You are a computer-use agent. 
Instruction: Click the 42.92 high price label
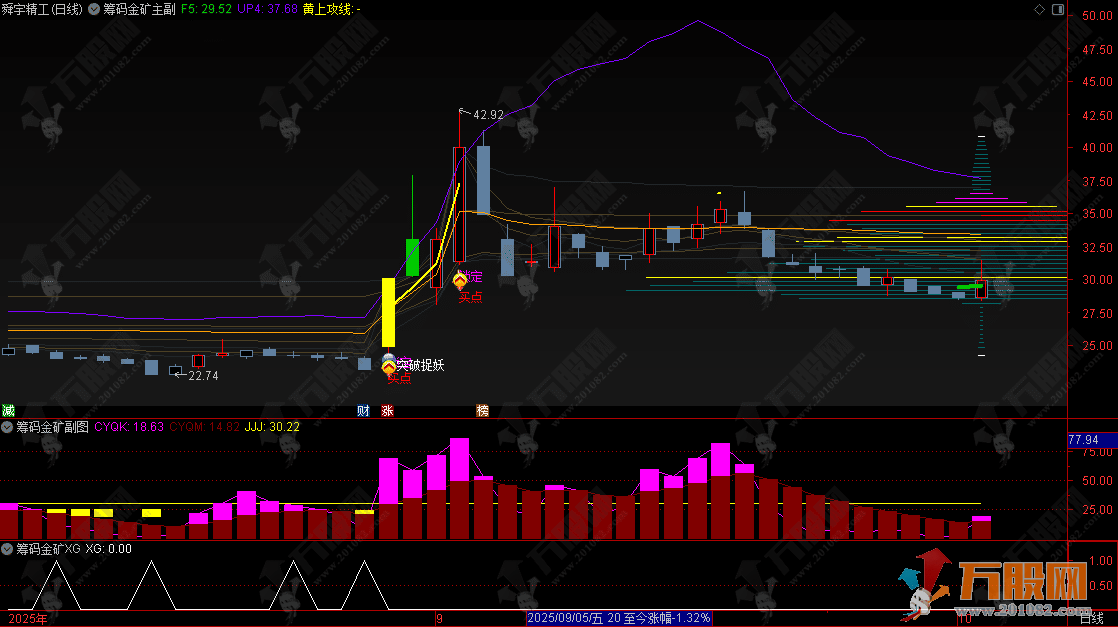point(487,115)
